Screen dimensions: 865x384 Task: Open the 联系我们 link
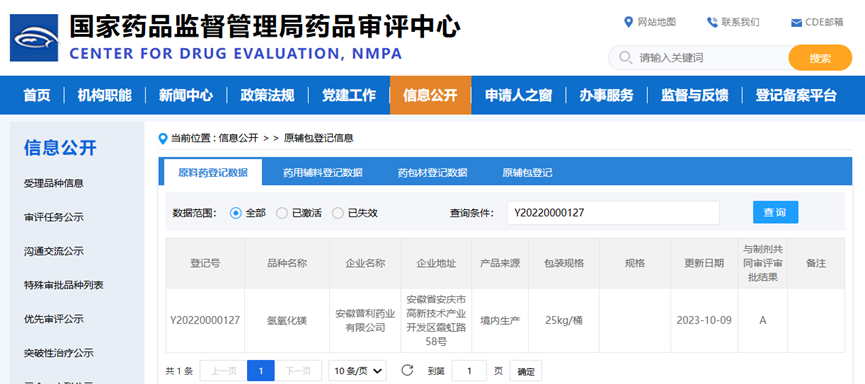click(x=740, y=22)
